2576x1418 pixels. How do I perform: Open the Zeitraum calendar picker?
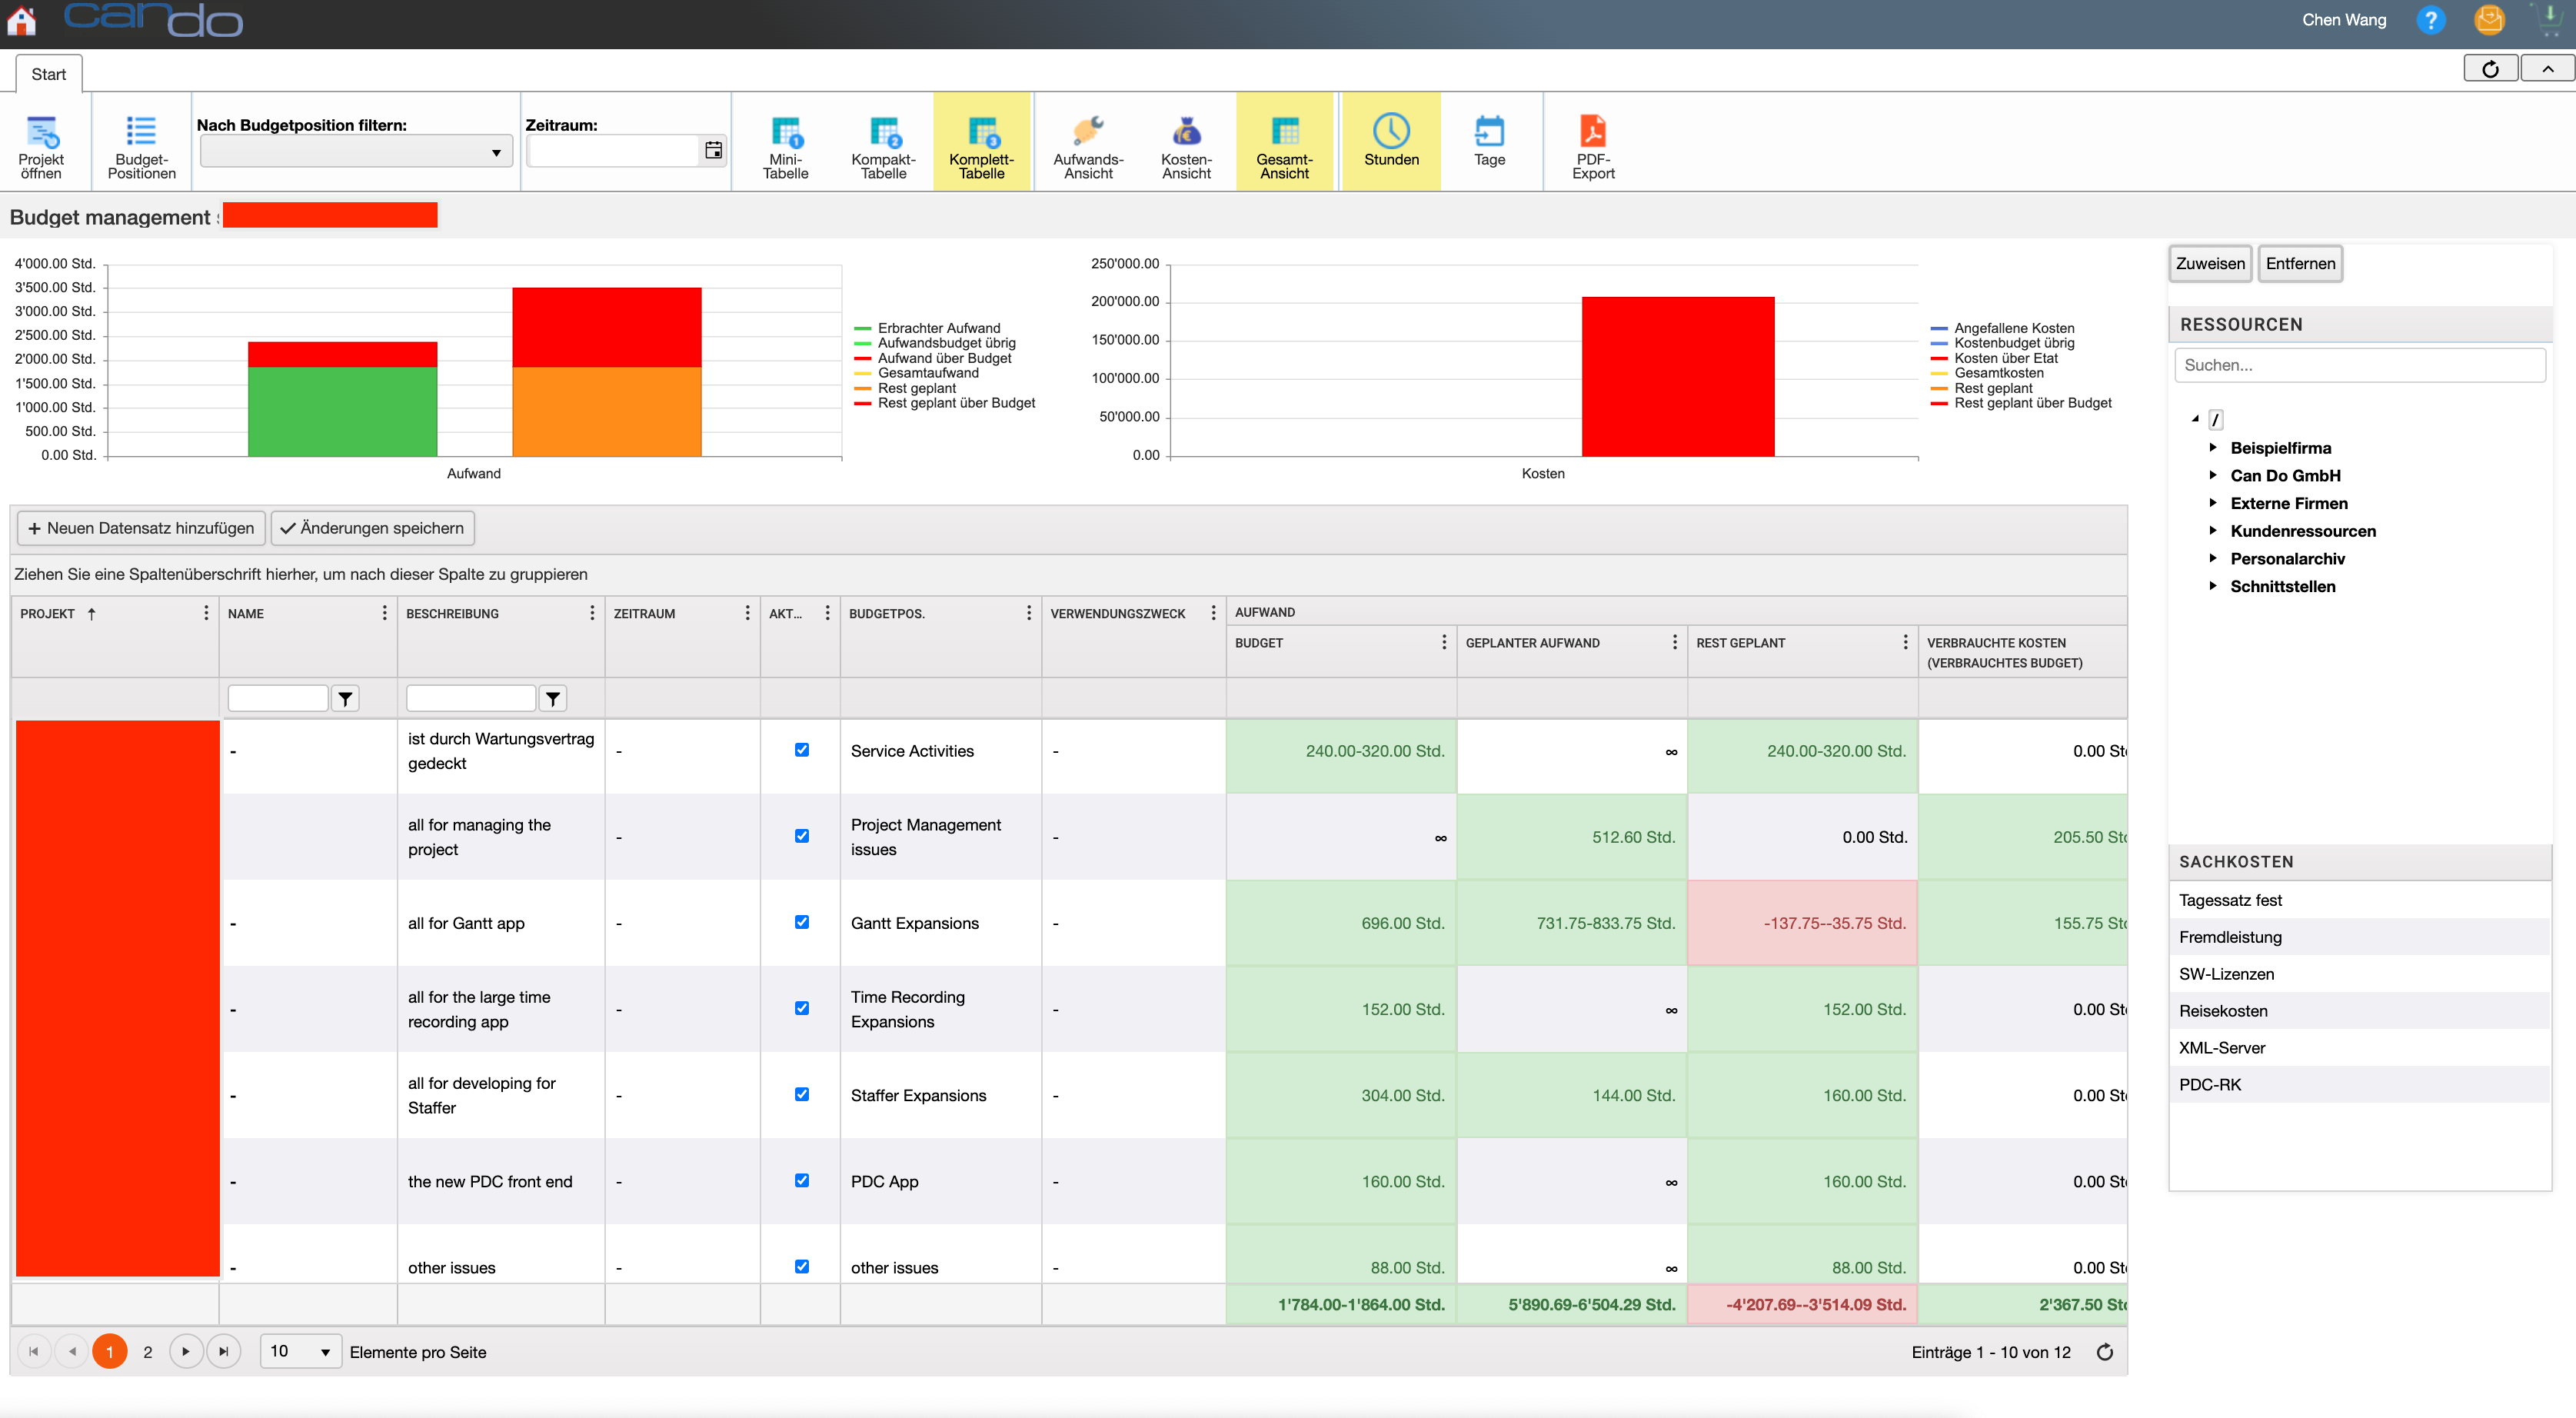713,150
